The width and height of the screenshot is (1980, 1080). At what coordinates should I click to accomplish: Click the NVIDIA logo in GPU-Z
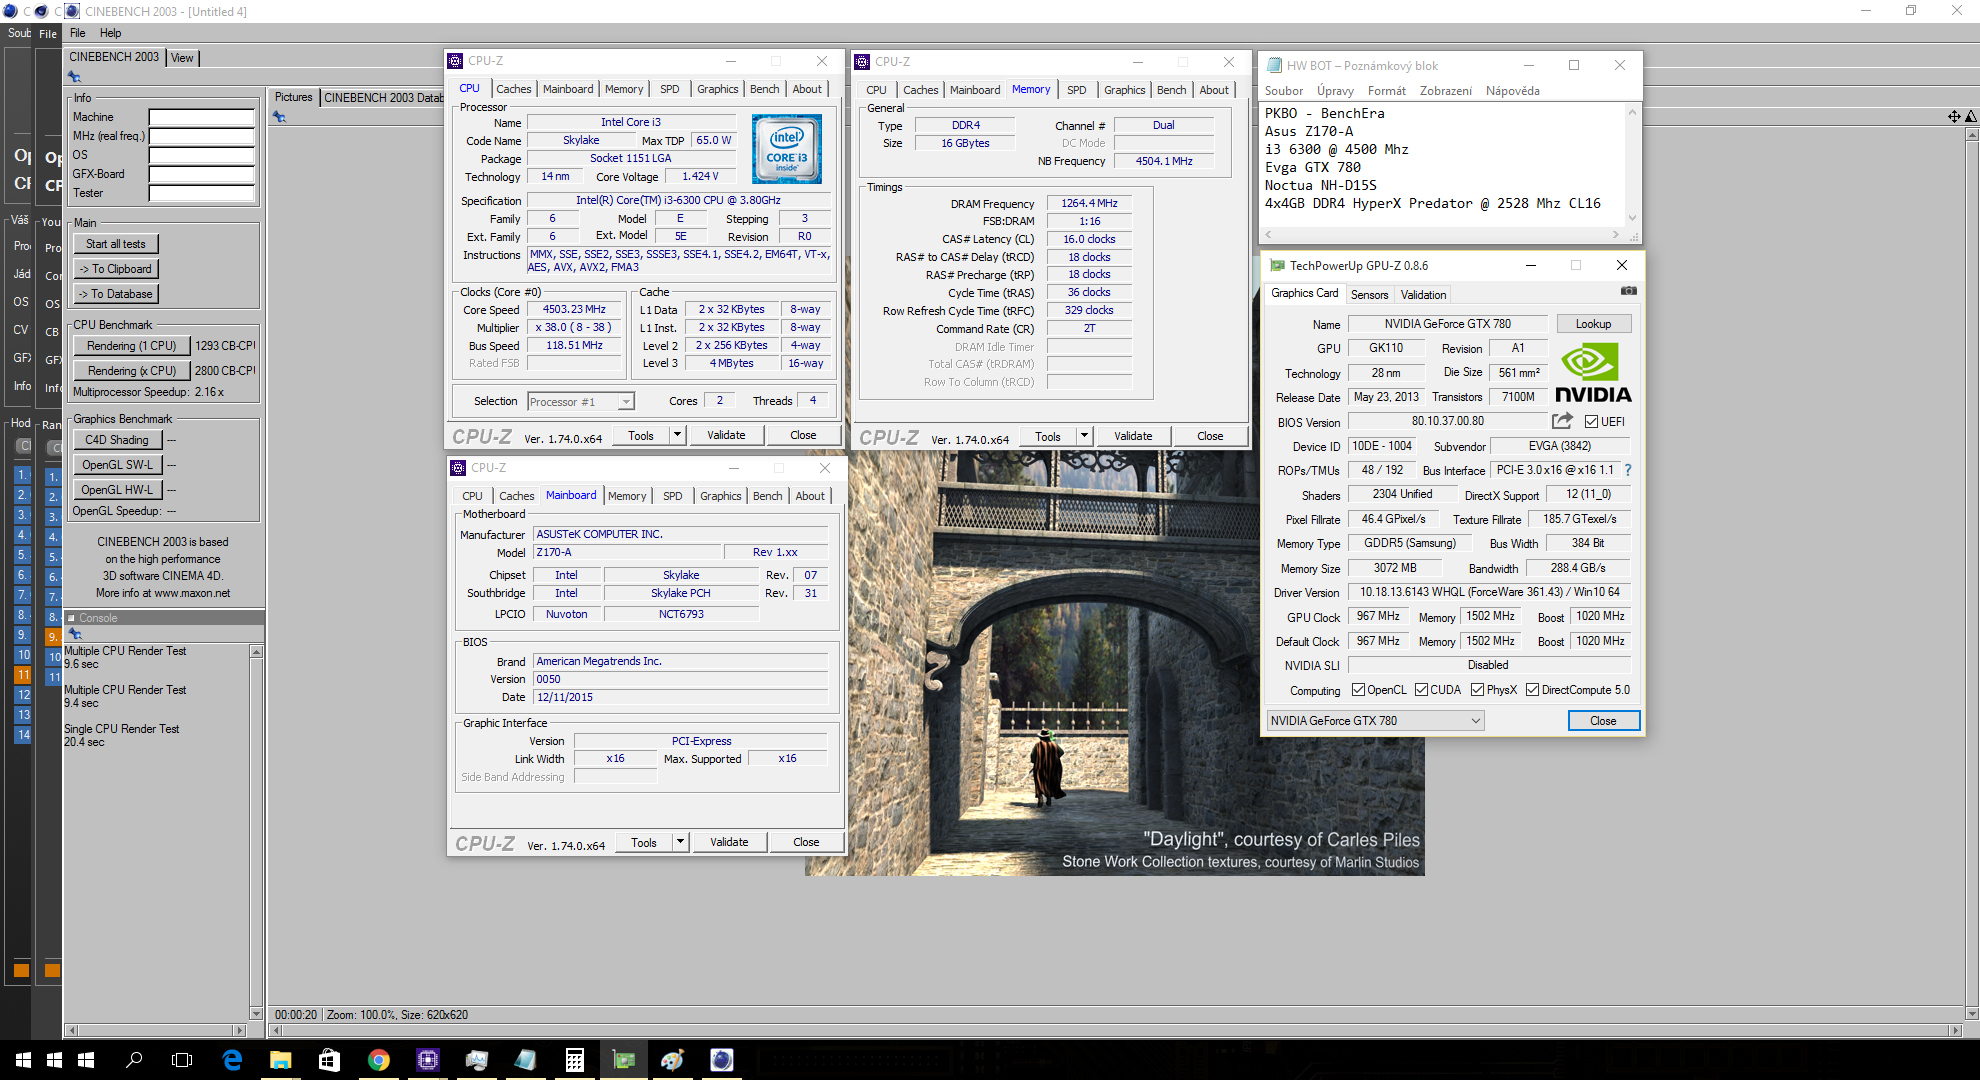(1593, 372)
